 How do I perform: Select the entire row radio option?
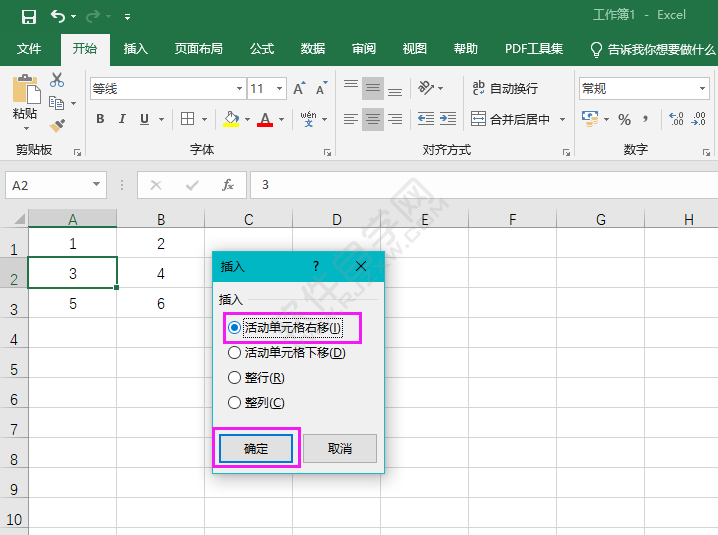pos(235,377)
